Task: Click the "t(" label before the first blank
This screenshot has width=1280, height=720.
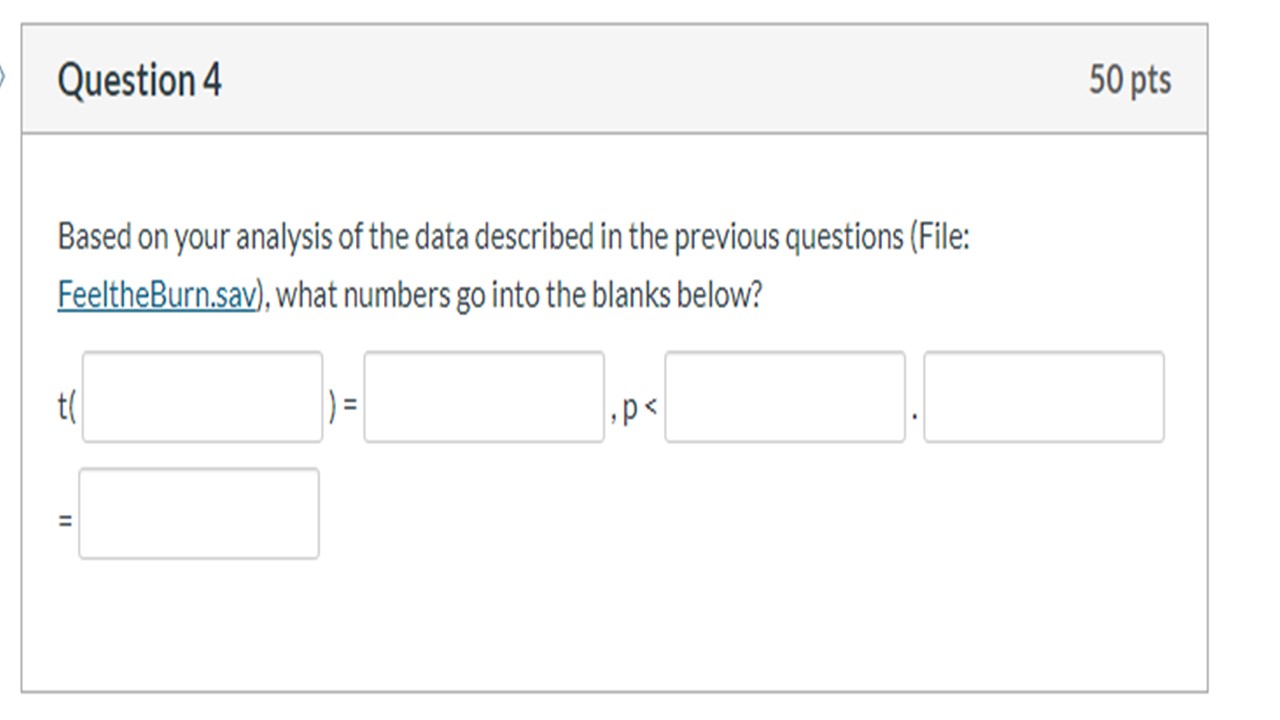Action: tap(67, 407)
